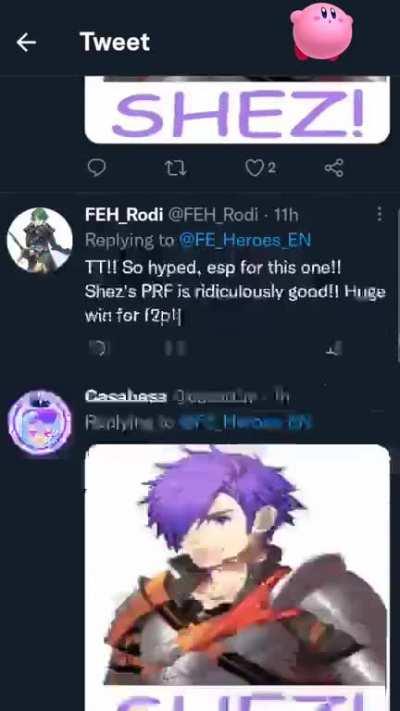Open @FE_Heroes_EN link in Casahesa's reply
The height and width of the screenshot is (711, 400).
tap(245, 423)
